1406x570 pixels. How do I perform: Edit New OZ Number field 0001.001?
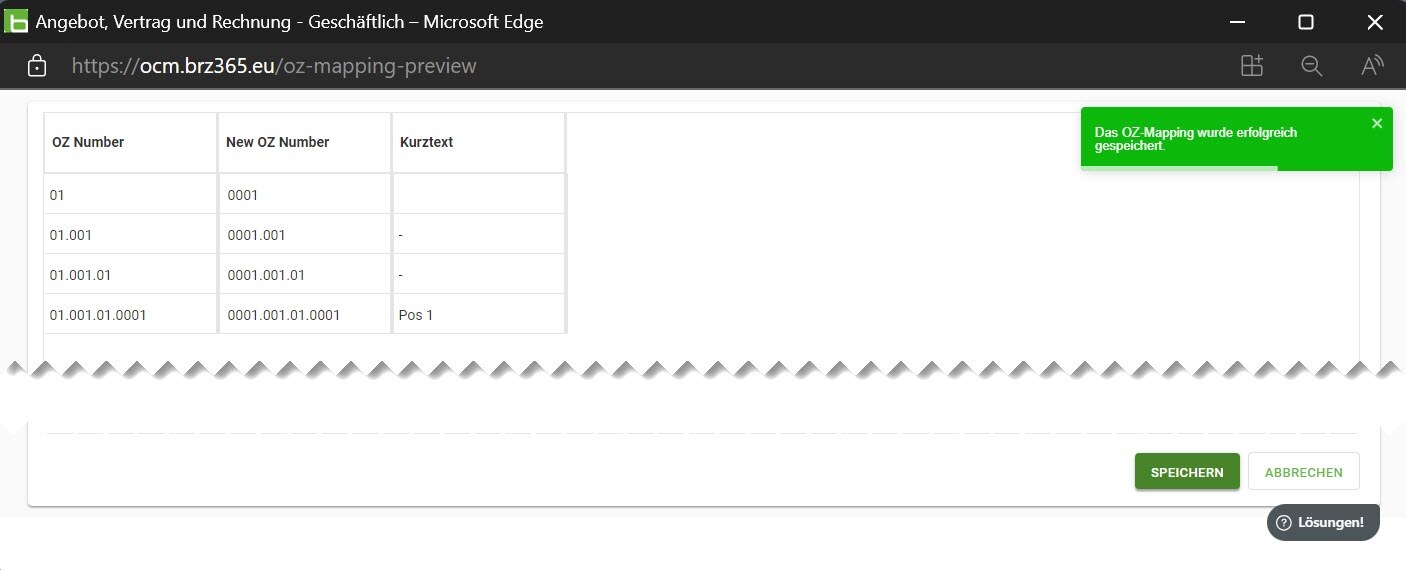pos(304,235)
